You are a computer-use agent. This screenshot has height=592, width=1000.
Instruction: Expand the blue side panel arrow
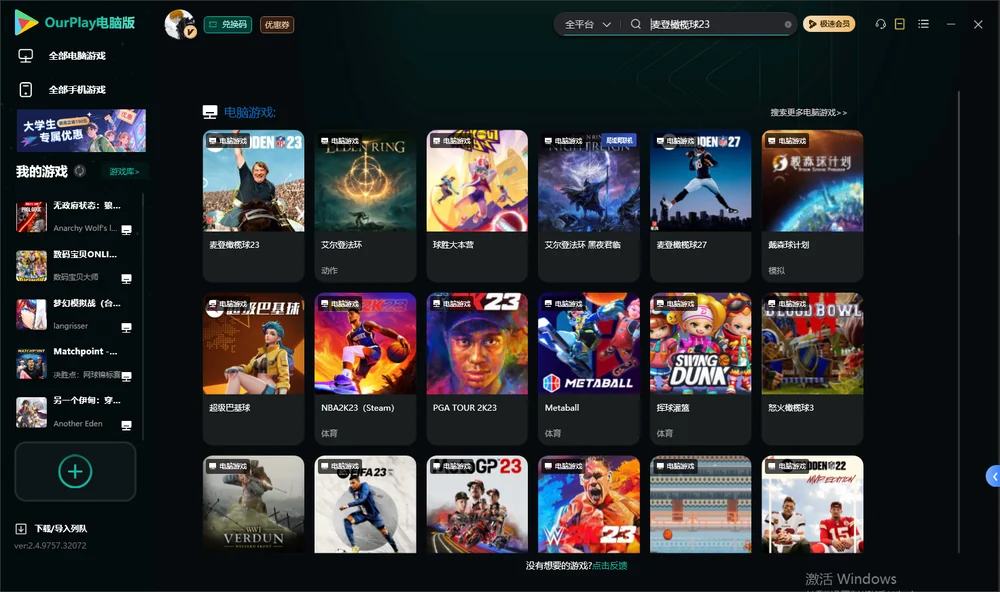click(x=994, y=477)
